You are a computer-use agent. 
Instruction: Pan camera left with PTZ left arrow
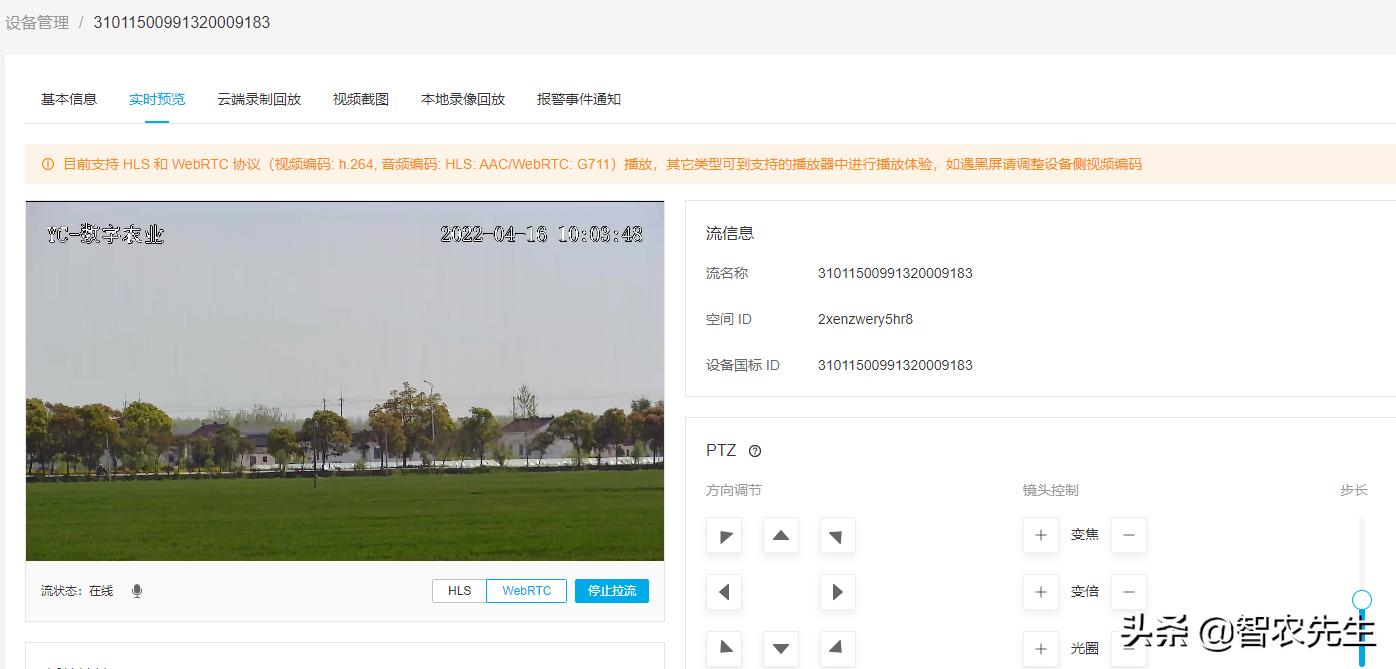point(724,592)
